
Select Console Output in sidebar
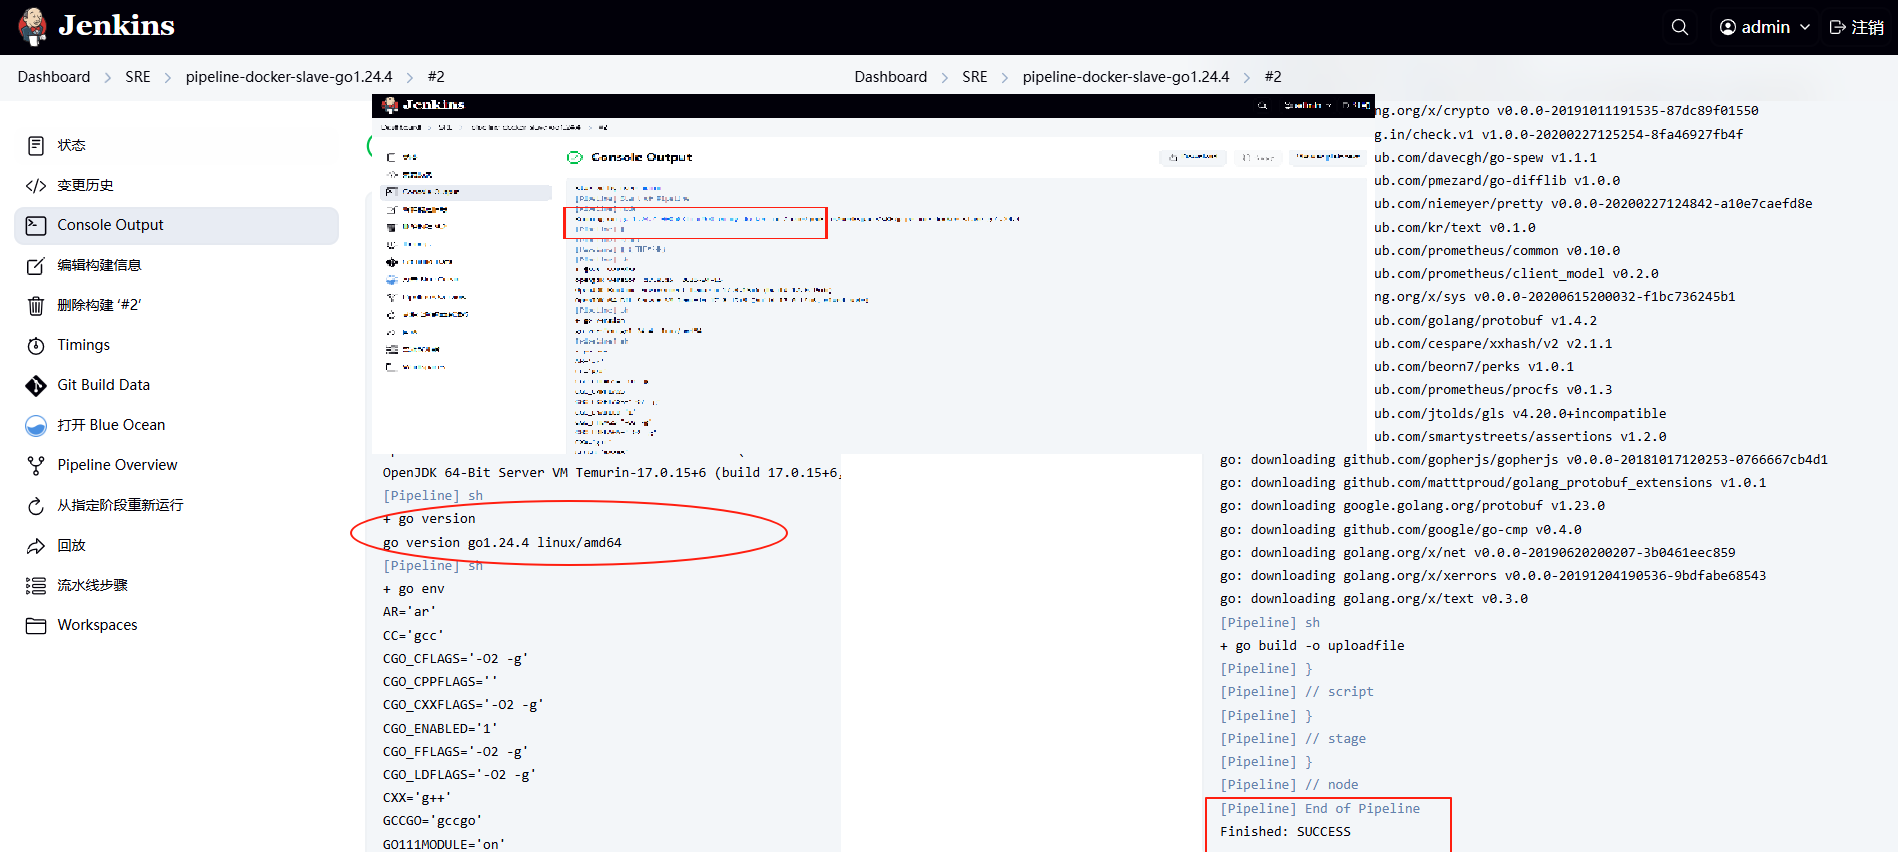pyautogui.click(x=110, y=226)
